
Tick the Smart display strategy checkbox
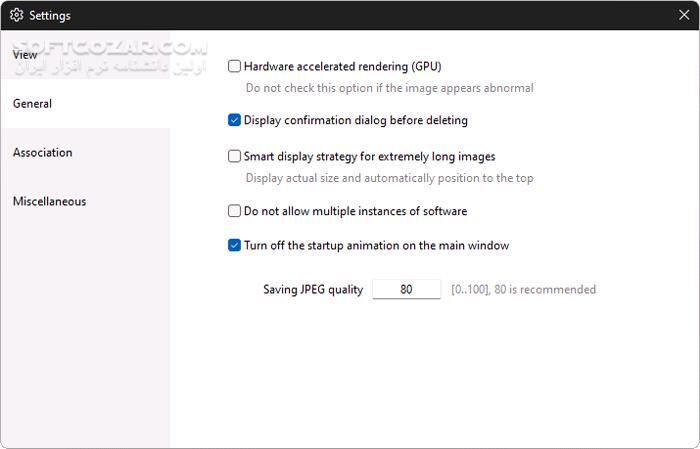point(235,157)
